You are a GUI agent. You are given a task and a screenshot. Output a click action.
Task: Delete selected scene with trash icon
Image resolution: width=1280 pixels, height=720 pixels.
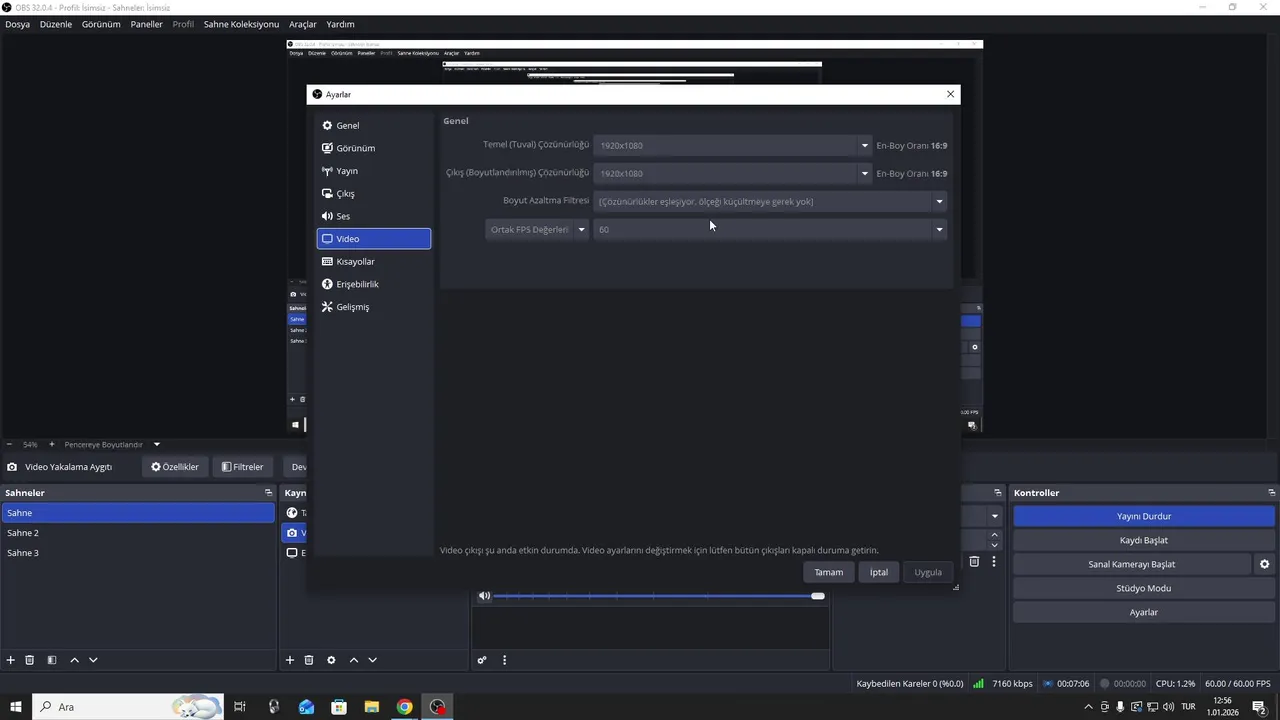click(30, 660)
